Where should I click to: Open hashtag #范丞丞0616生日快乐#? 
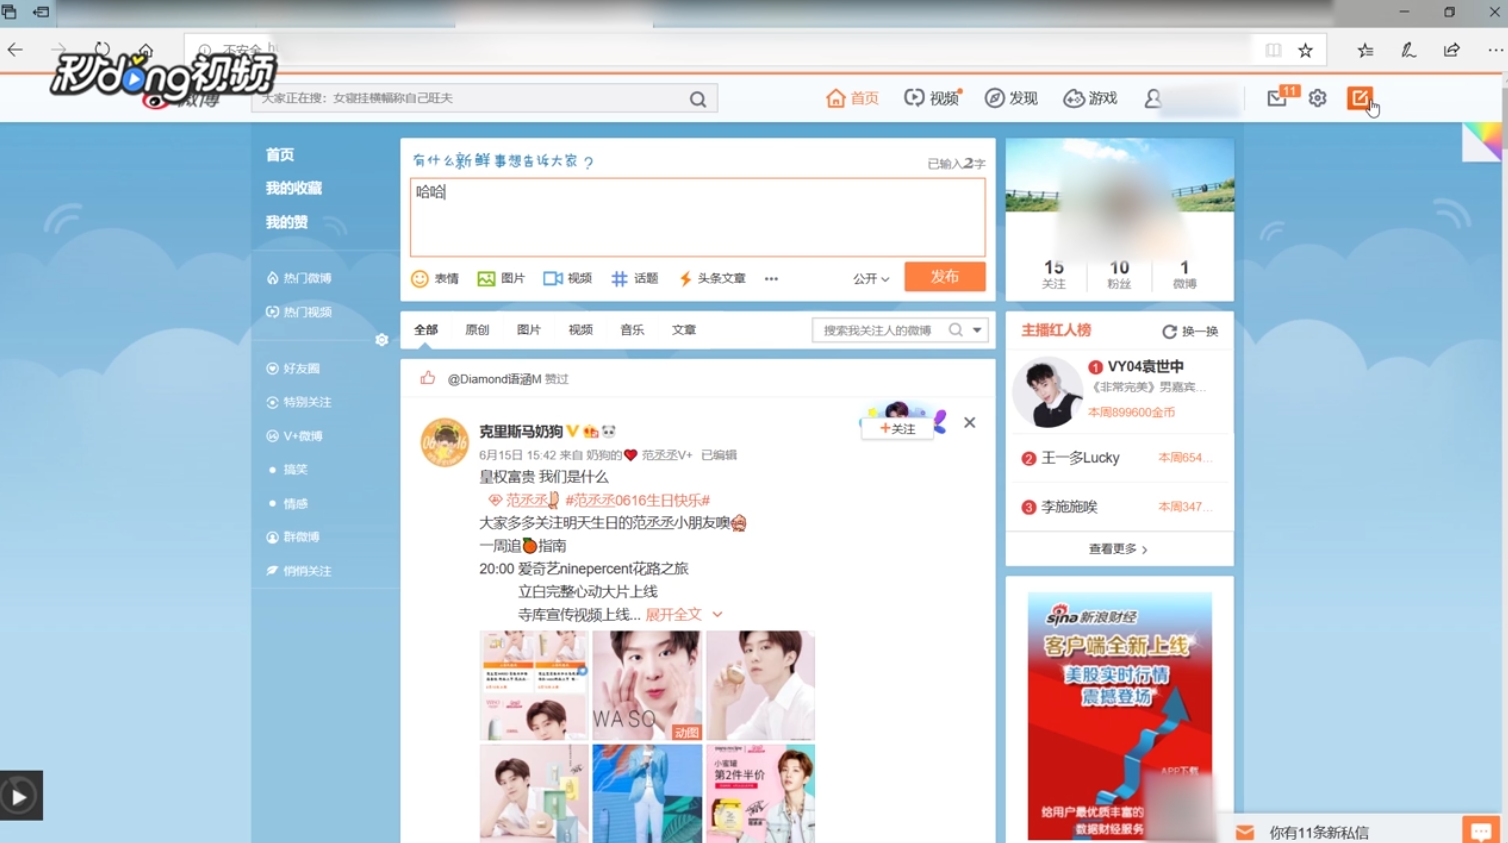[x=637, y=500]
